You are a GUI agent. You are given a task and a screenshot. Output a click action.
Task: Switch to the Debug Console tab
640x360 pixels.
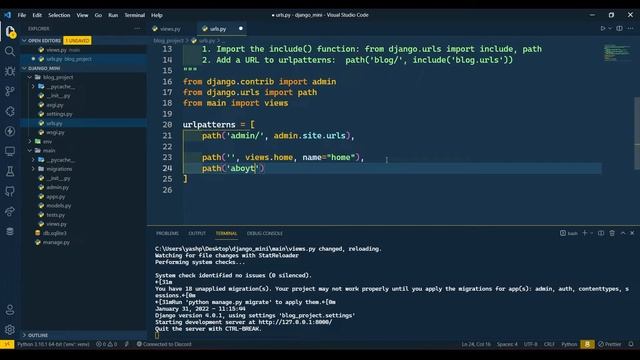(265, 233)
